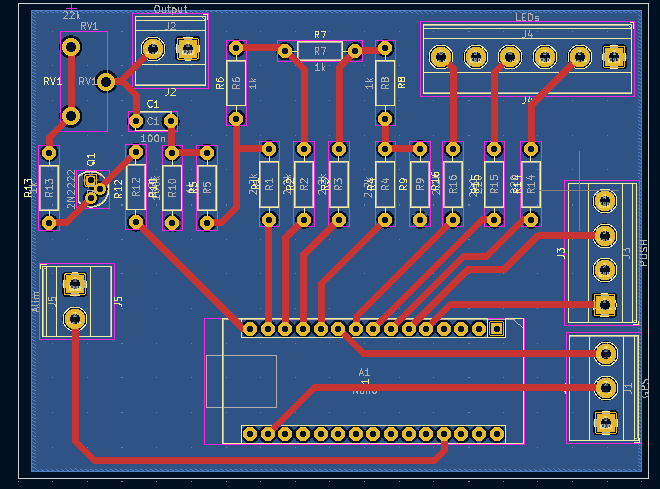This screenshot has height=489, width=660.
Task: Select resistor R10 footprint
Action: pos(172,188)
